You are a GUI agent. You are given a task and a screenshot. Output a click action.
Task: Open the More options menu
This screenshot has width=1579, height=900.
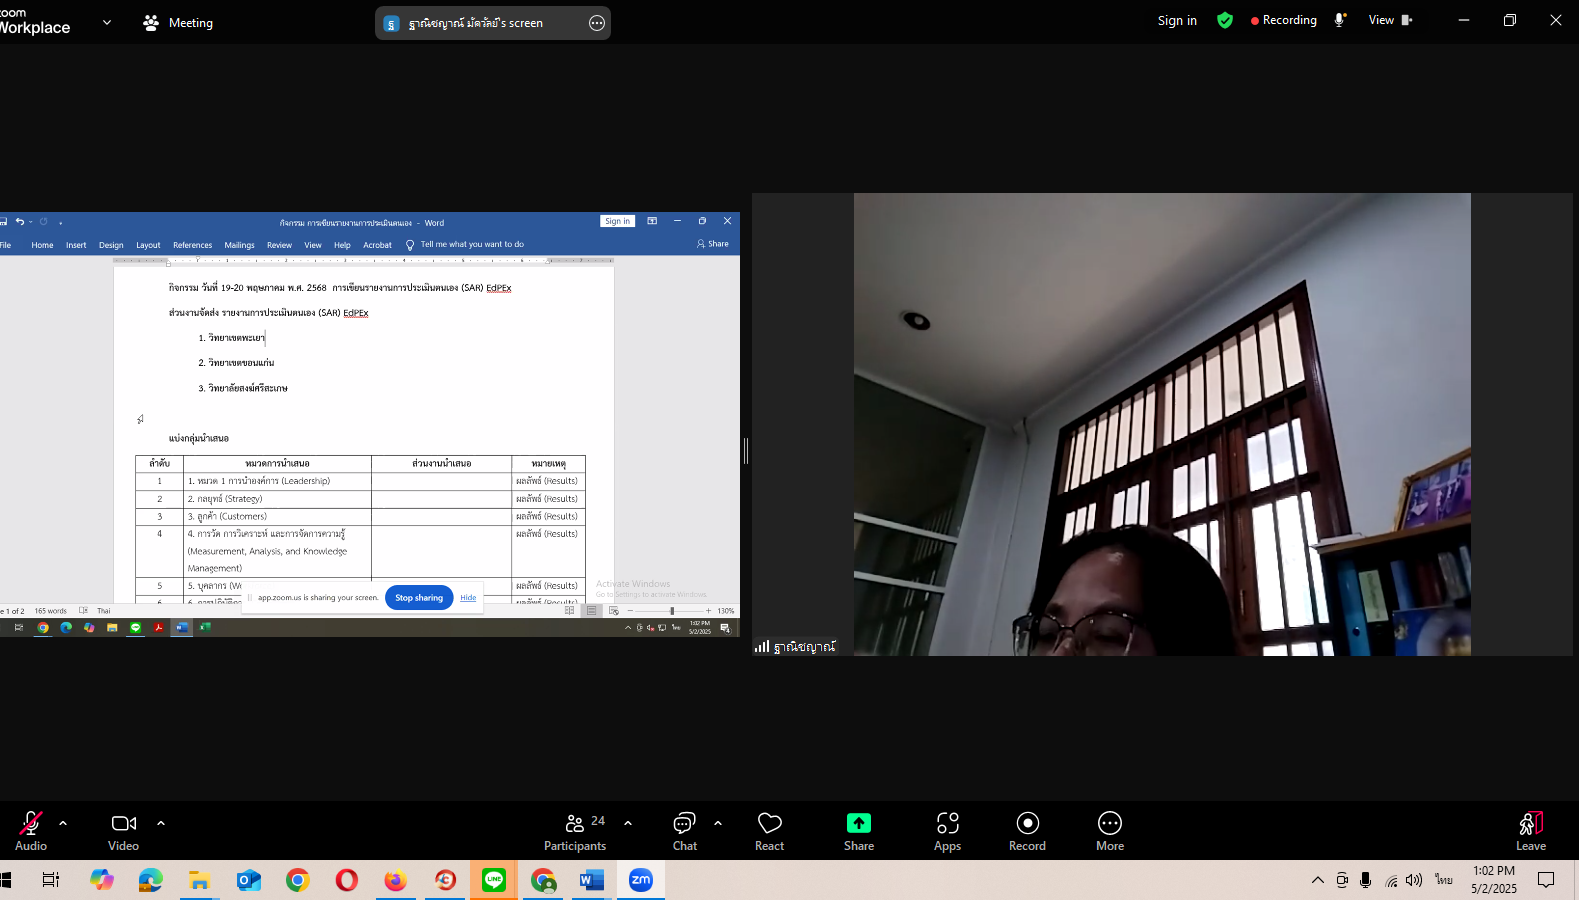(1110, 831)
